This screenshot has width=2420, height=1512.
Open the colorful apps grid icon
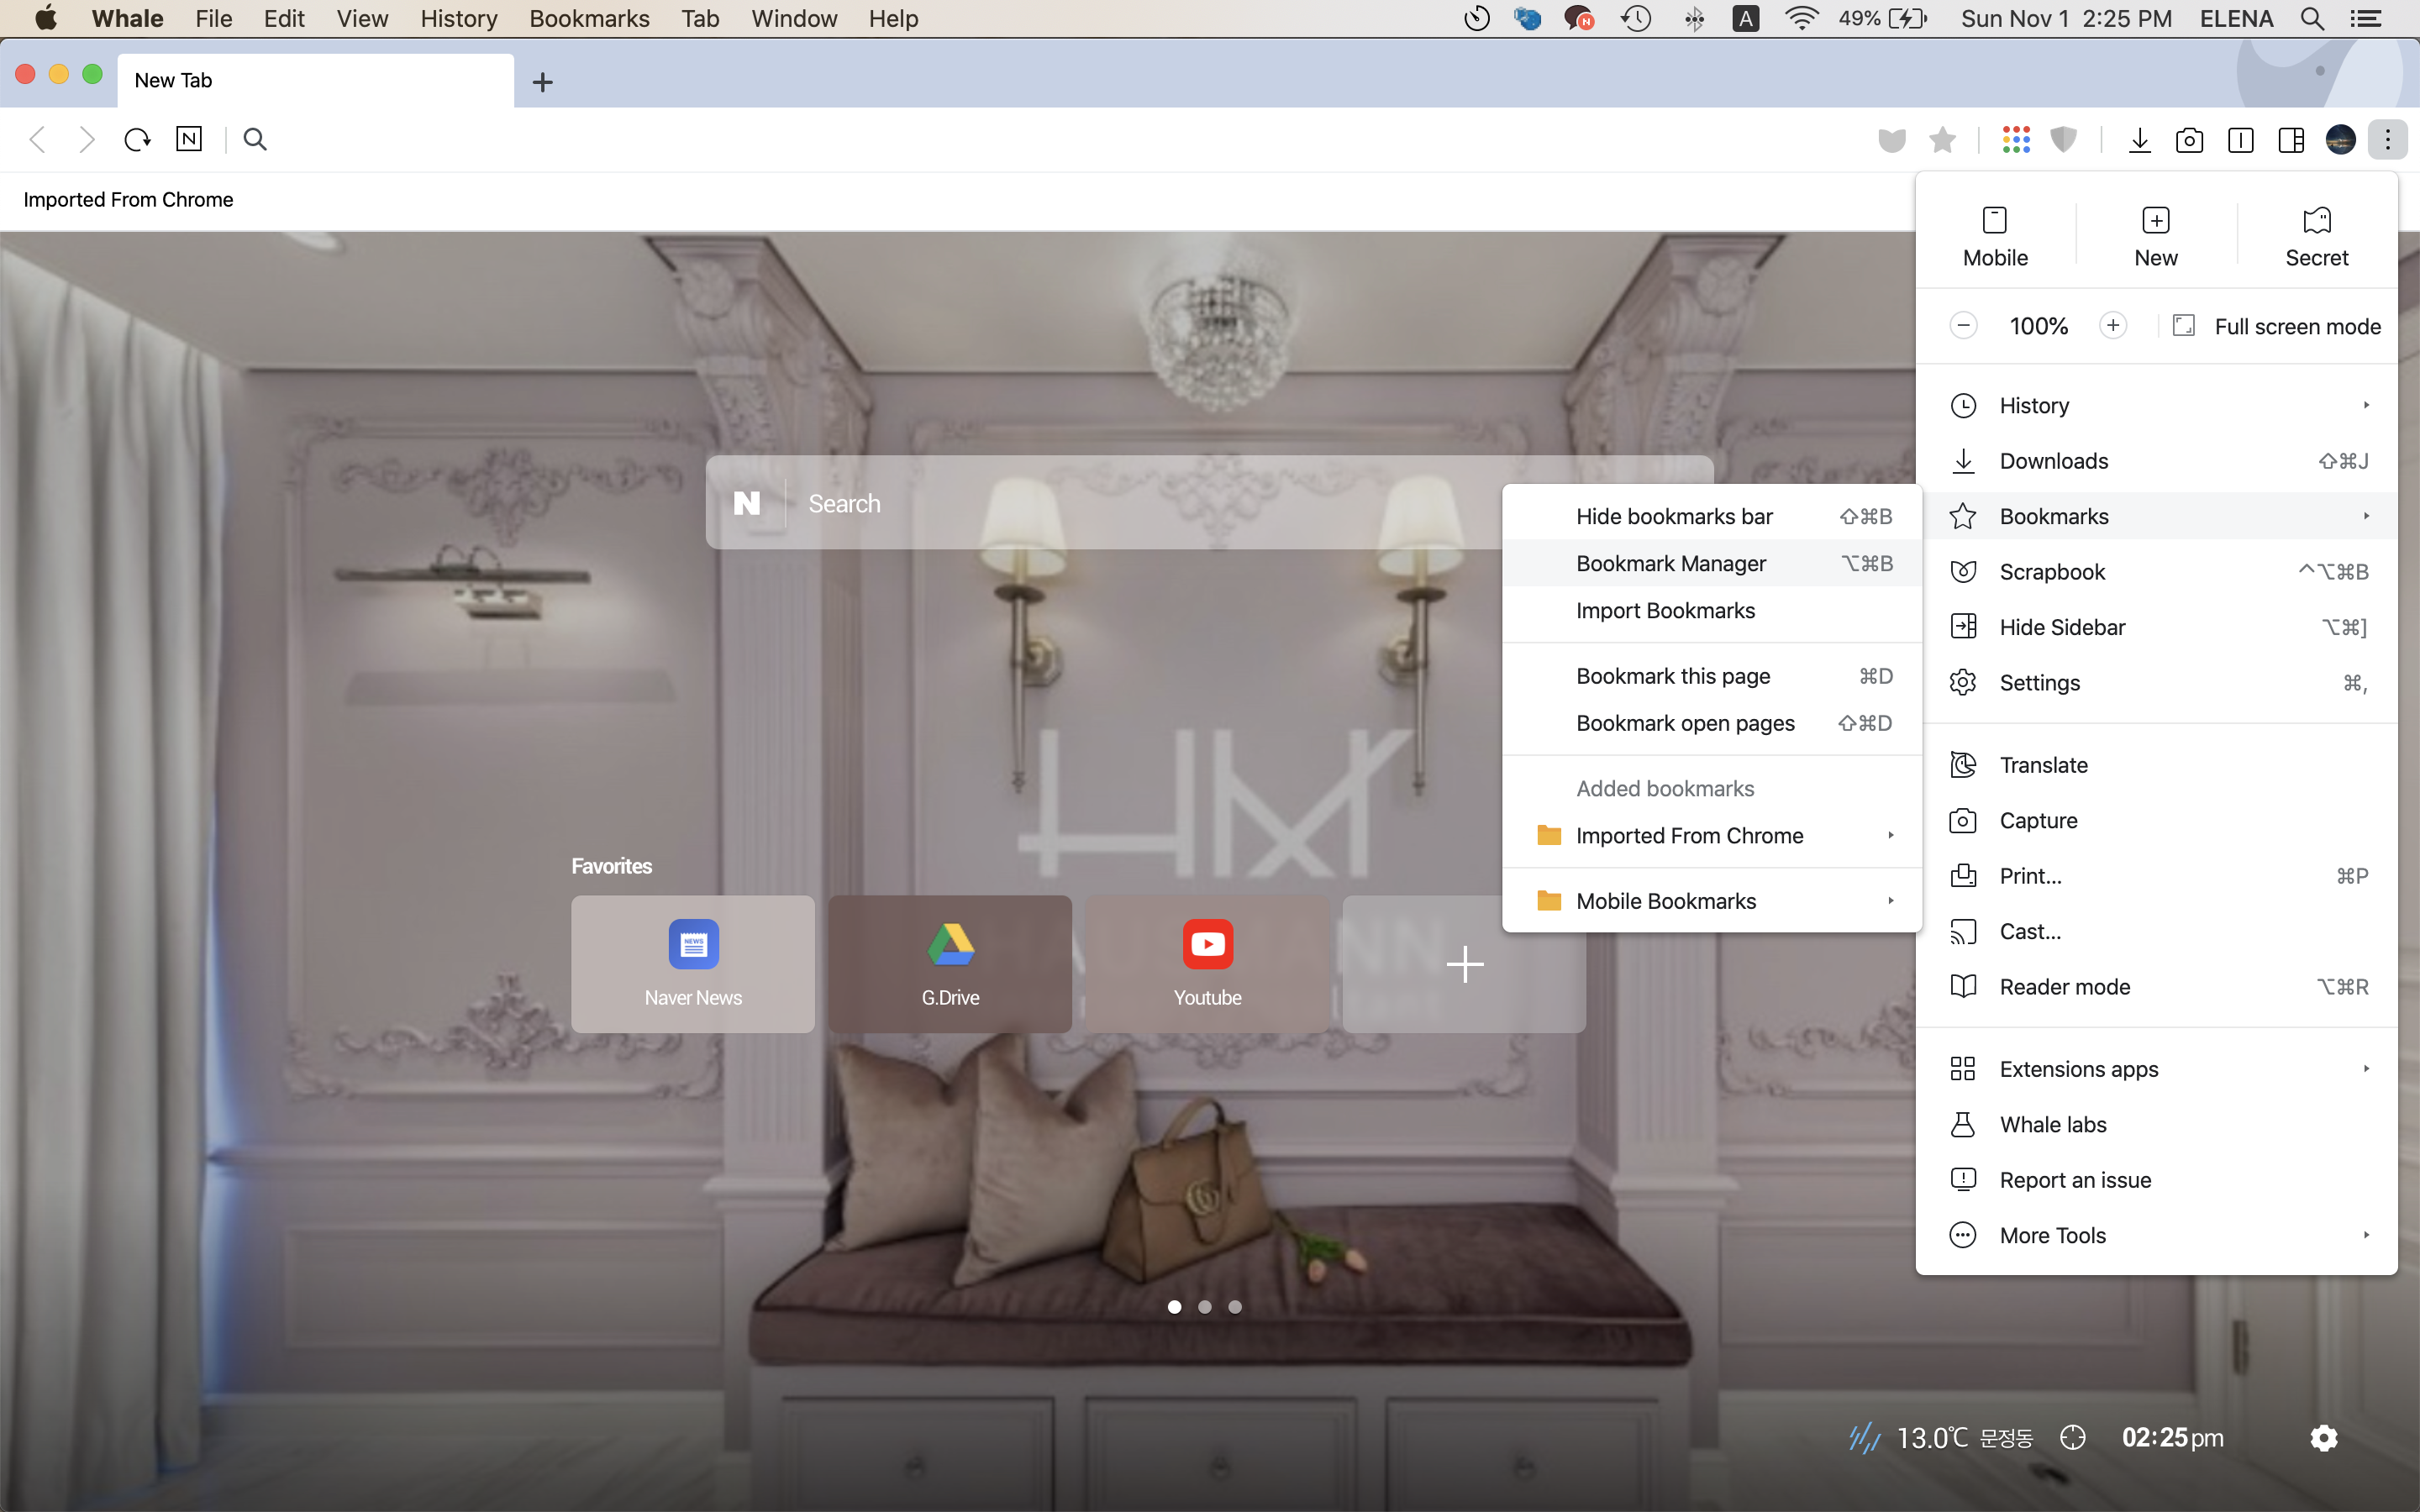coord(2016,140)
